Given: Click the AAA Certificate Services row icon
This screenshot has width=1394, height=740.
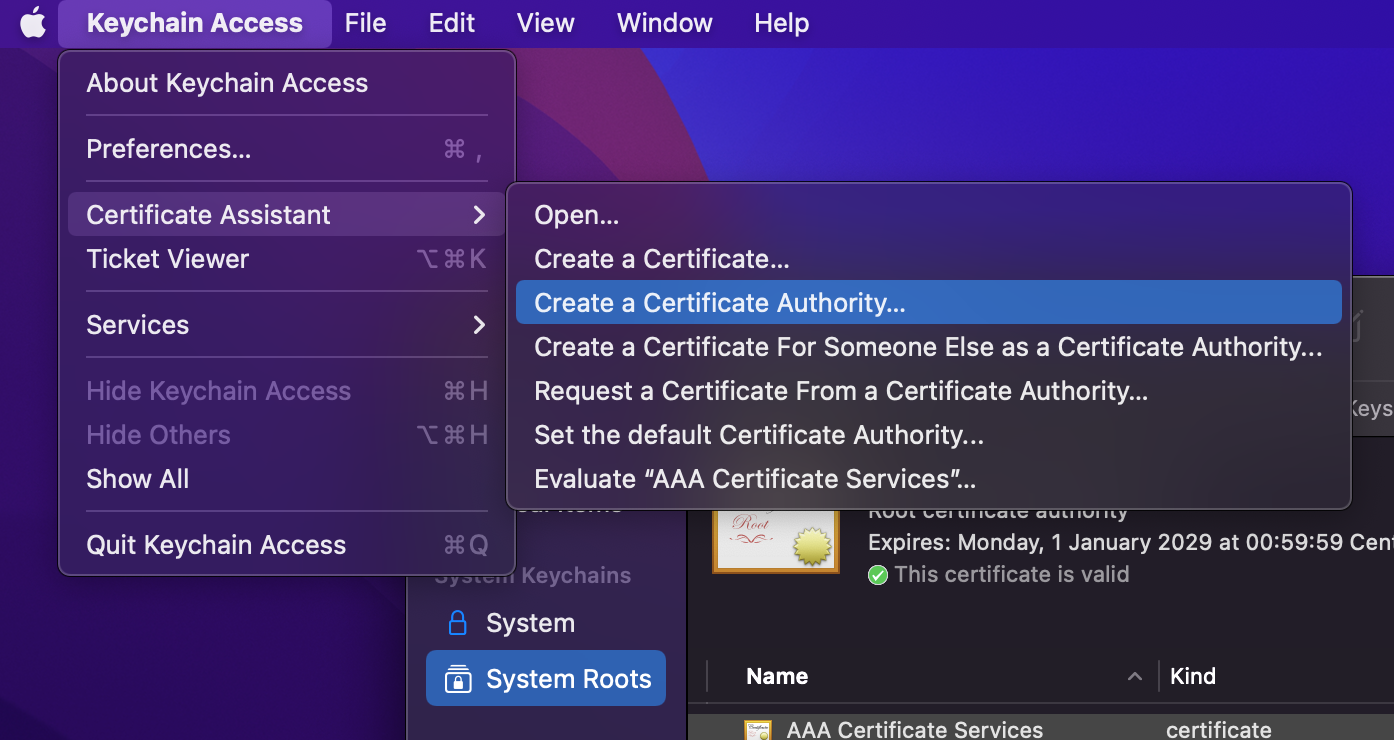Looking at the screenshot, I should [x=757, y=730].
